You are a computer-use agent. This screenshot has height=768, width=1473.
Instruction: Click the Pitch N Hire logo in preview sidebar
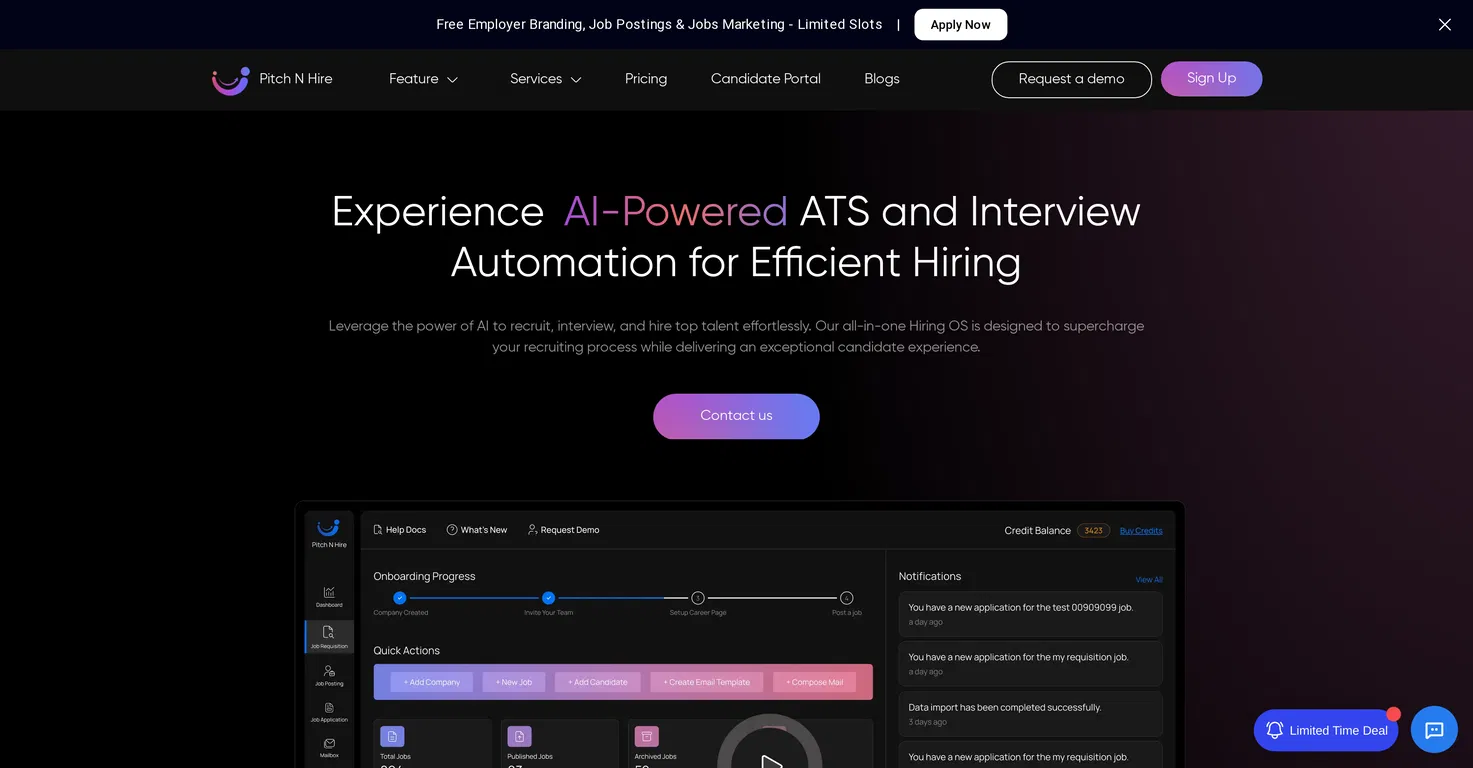(329, 532)
